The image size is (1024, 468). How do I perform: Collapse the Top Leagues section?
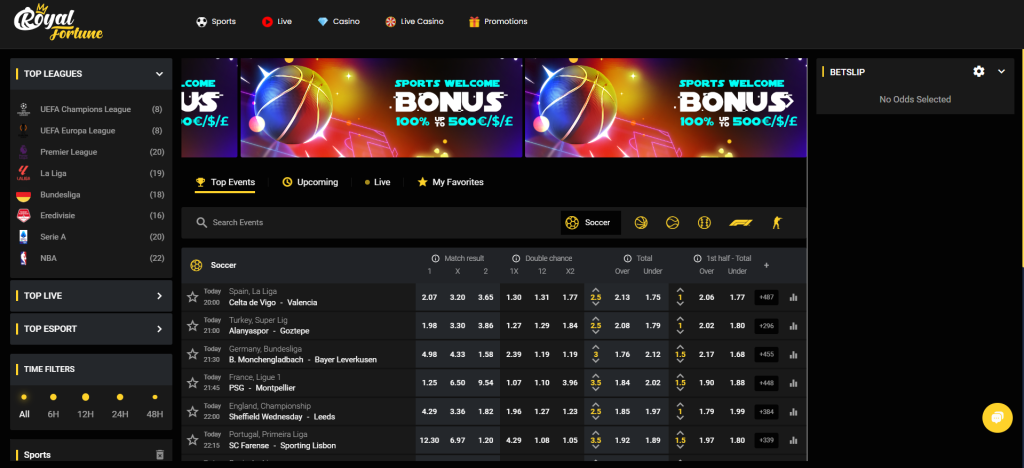[159, 74]
